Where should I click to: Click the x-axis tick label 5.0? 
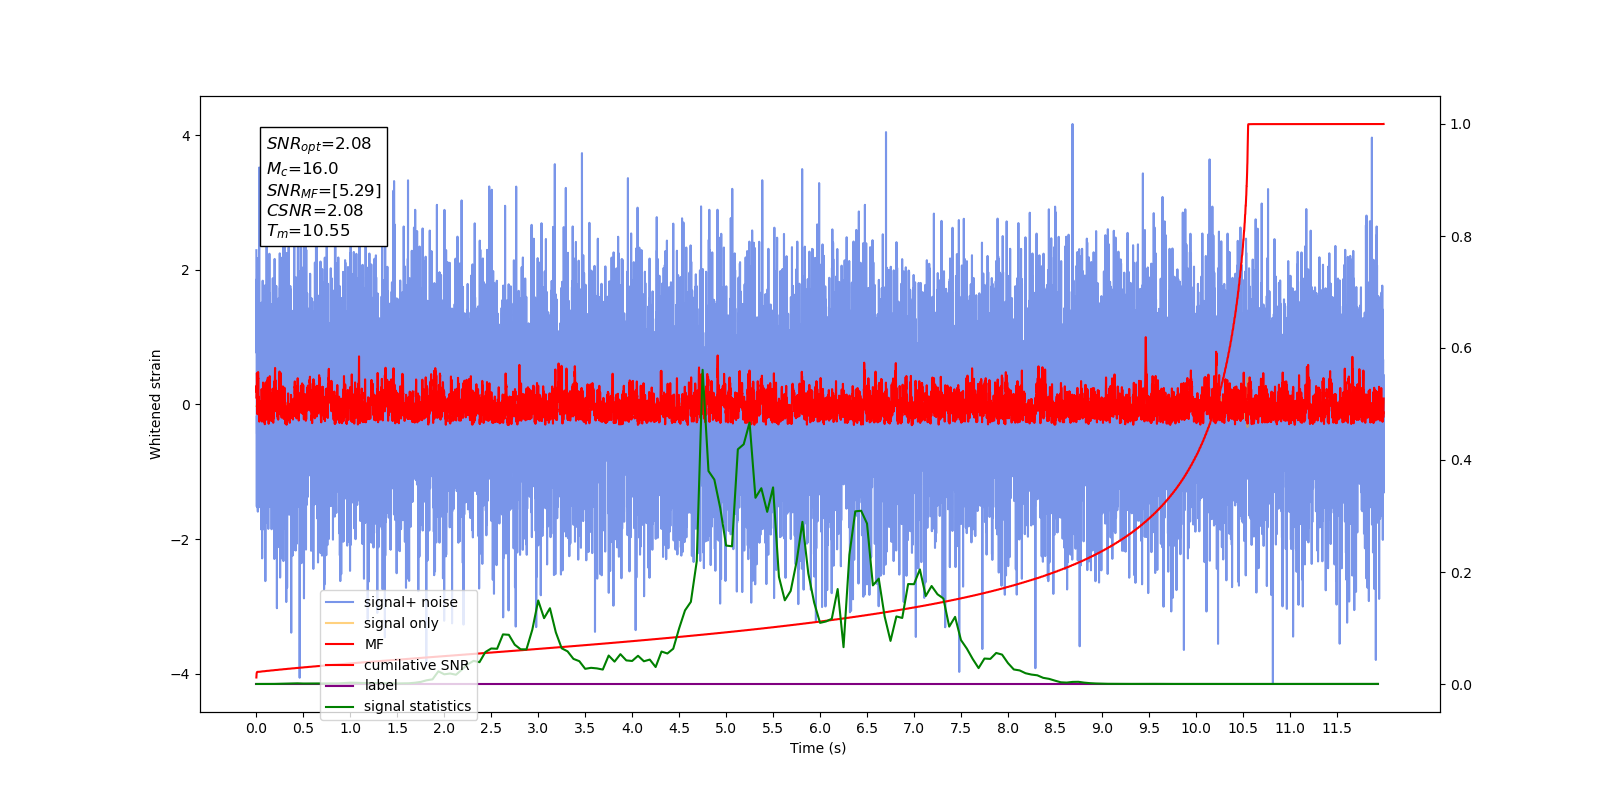(726, 728)
